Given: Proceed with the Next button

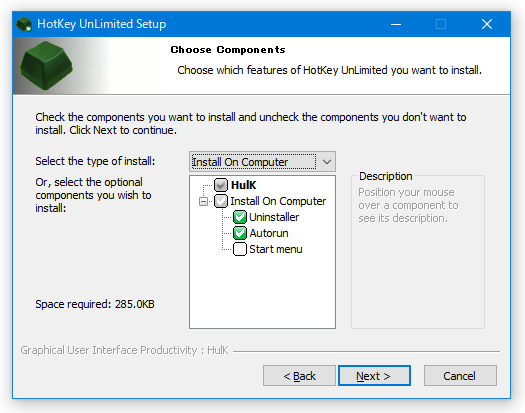Looking at the screenshot, I should pos(374,376).
